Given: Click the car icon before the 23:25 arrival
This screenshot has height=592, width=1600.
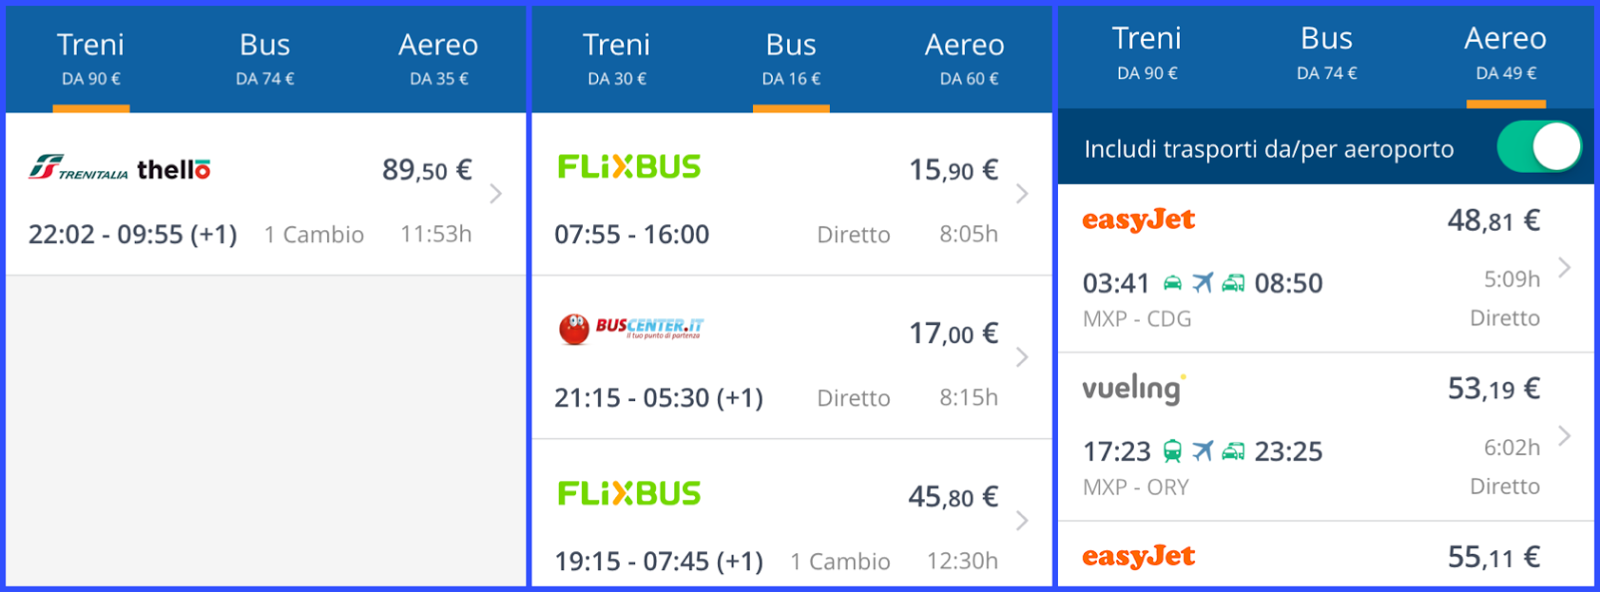Looking at the screenshot, I should click(1234, 452).
